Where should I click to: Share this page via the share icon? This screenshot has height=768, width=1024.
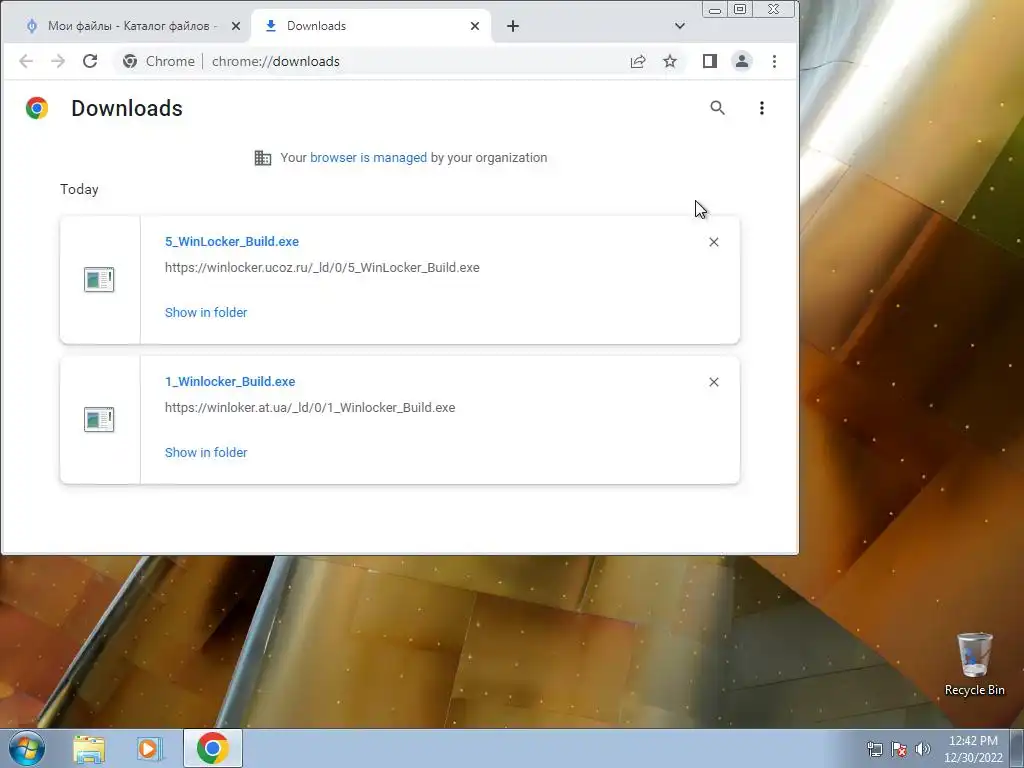[x=638, y=61]
